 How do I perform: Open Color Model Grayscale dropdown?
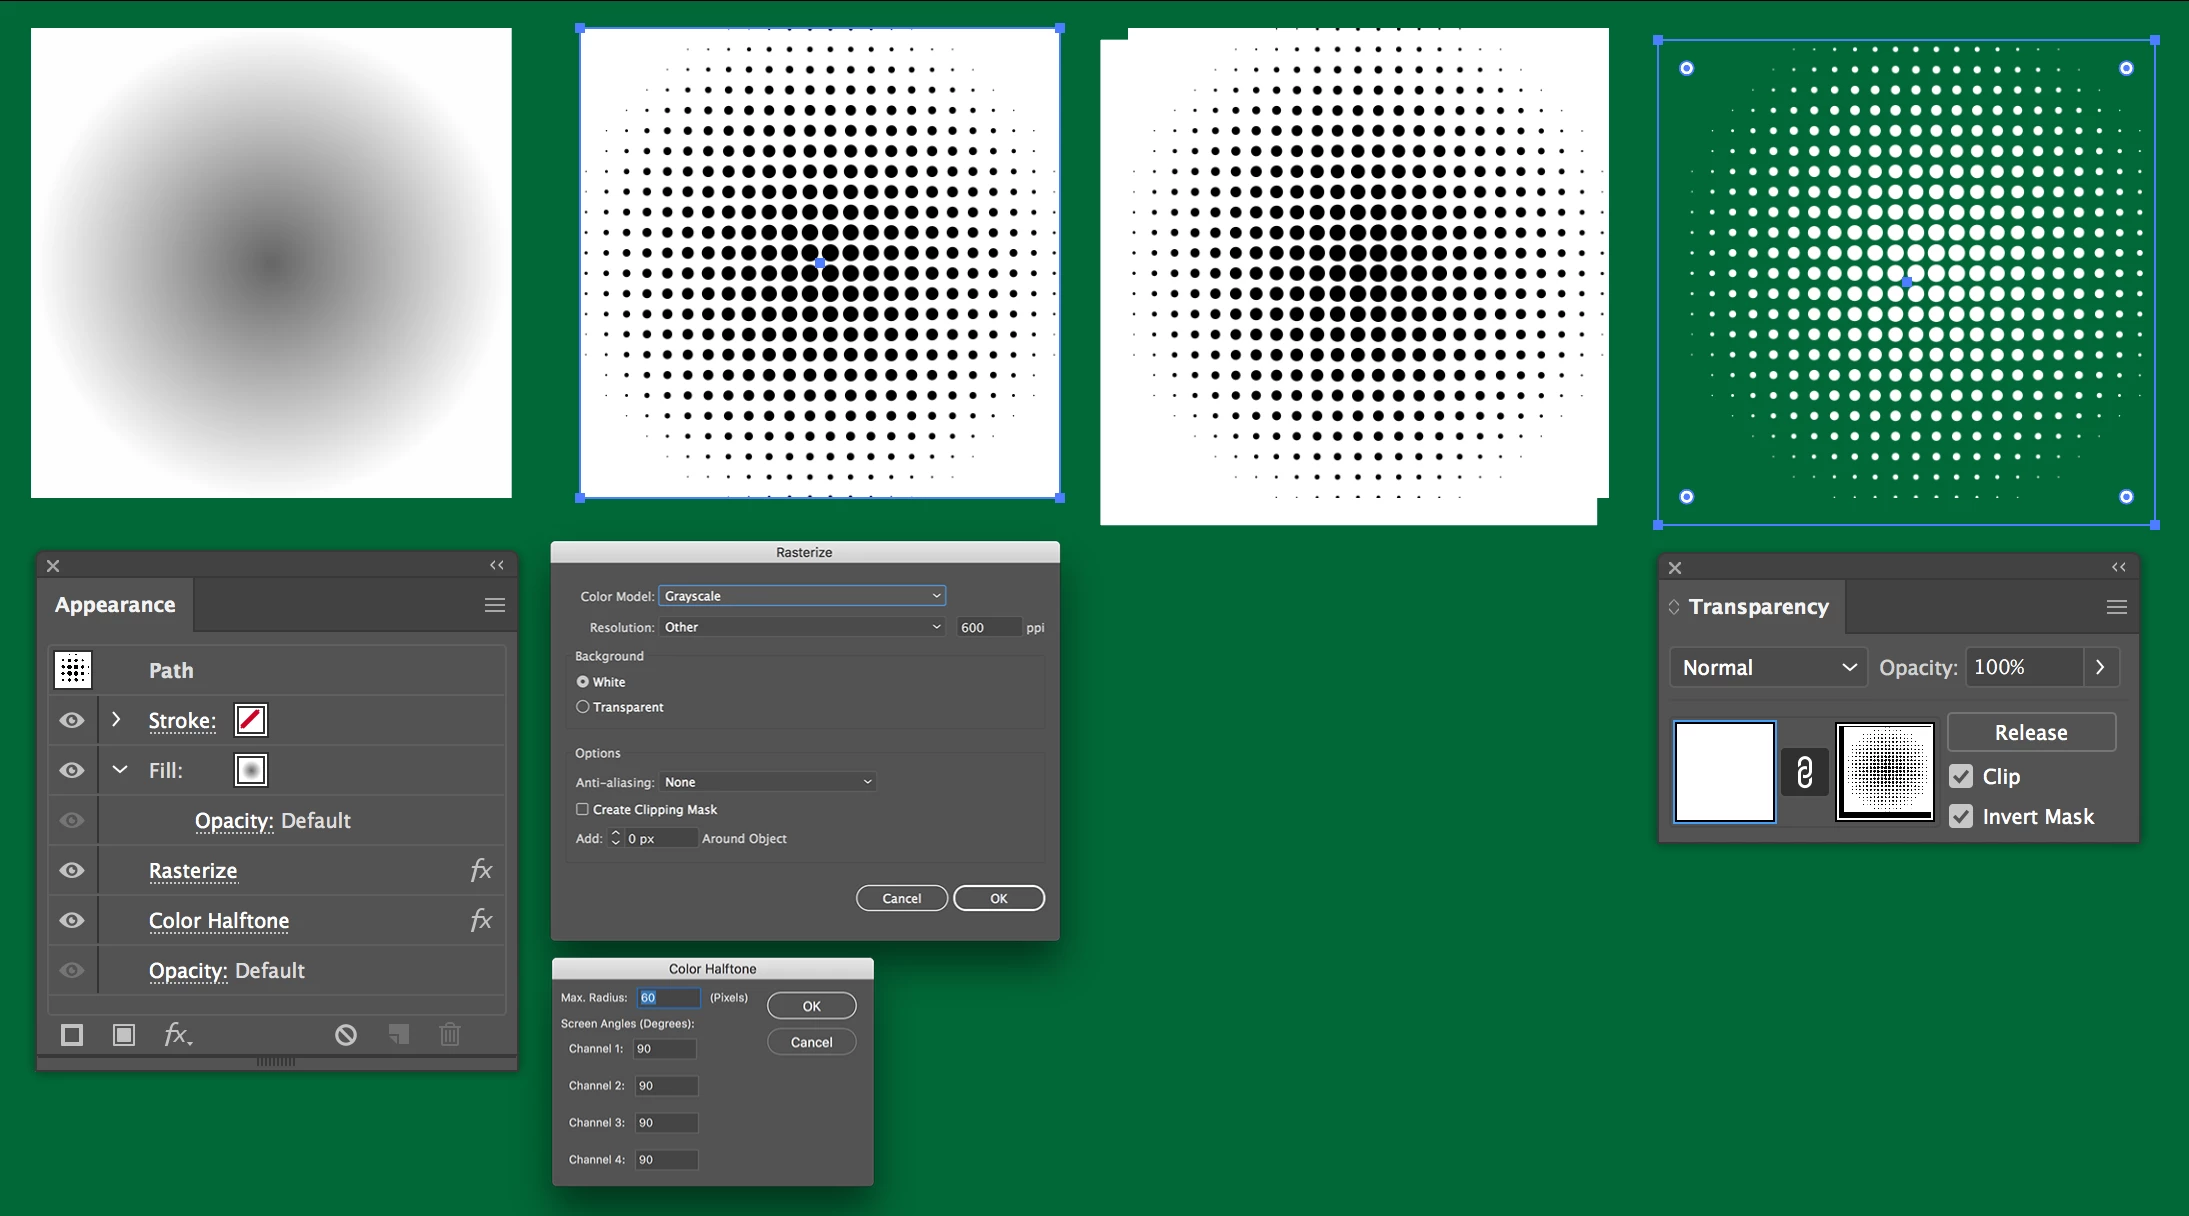coord(802,596)
